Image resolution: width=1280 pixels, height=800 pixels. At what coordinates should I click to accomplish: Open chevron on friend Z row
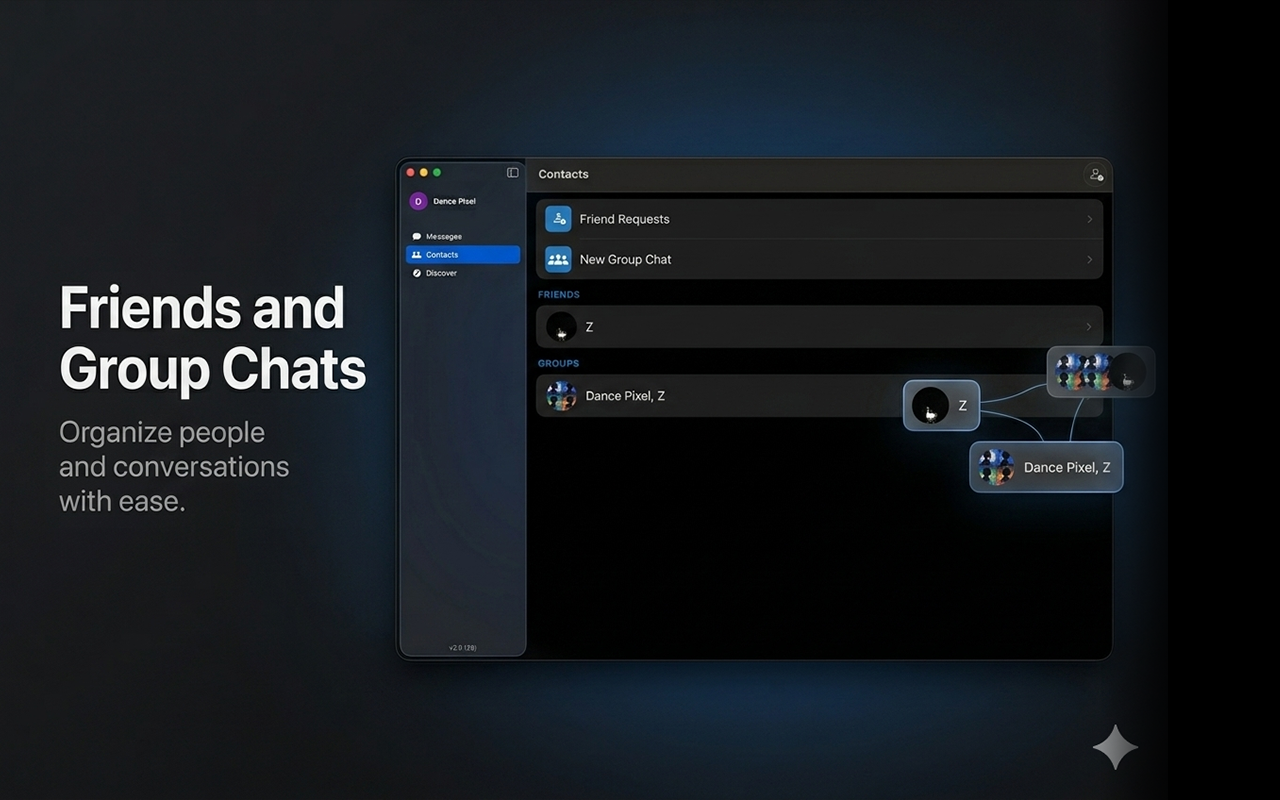click(x=1089, y=327)
